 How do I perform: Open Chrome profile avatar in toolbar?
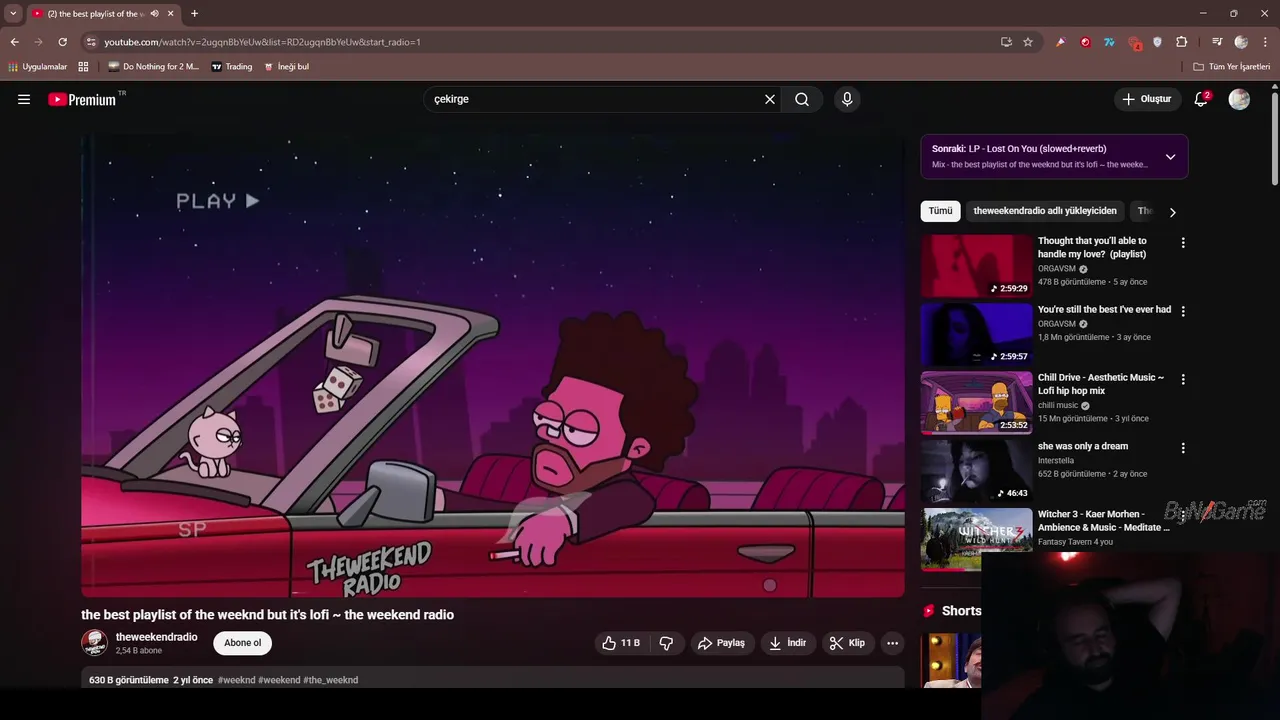[1241, 42]
